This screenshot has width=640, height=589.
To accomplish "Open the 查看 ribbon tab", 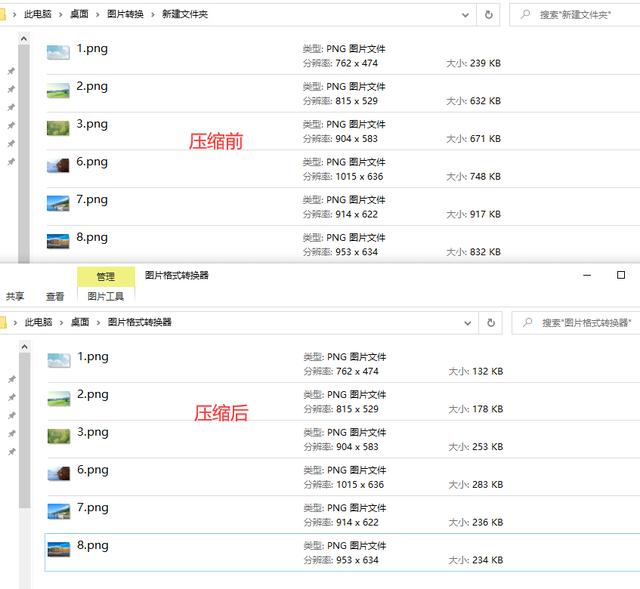I will tap(55, 296).
